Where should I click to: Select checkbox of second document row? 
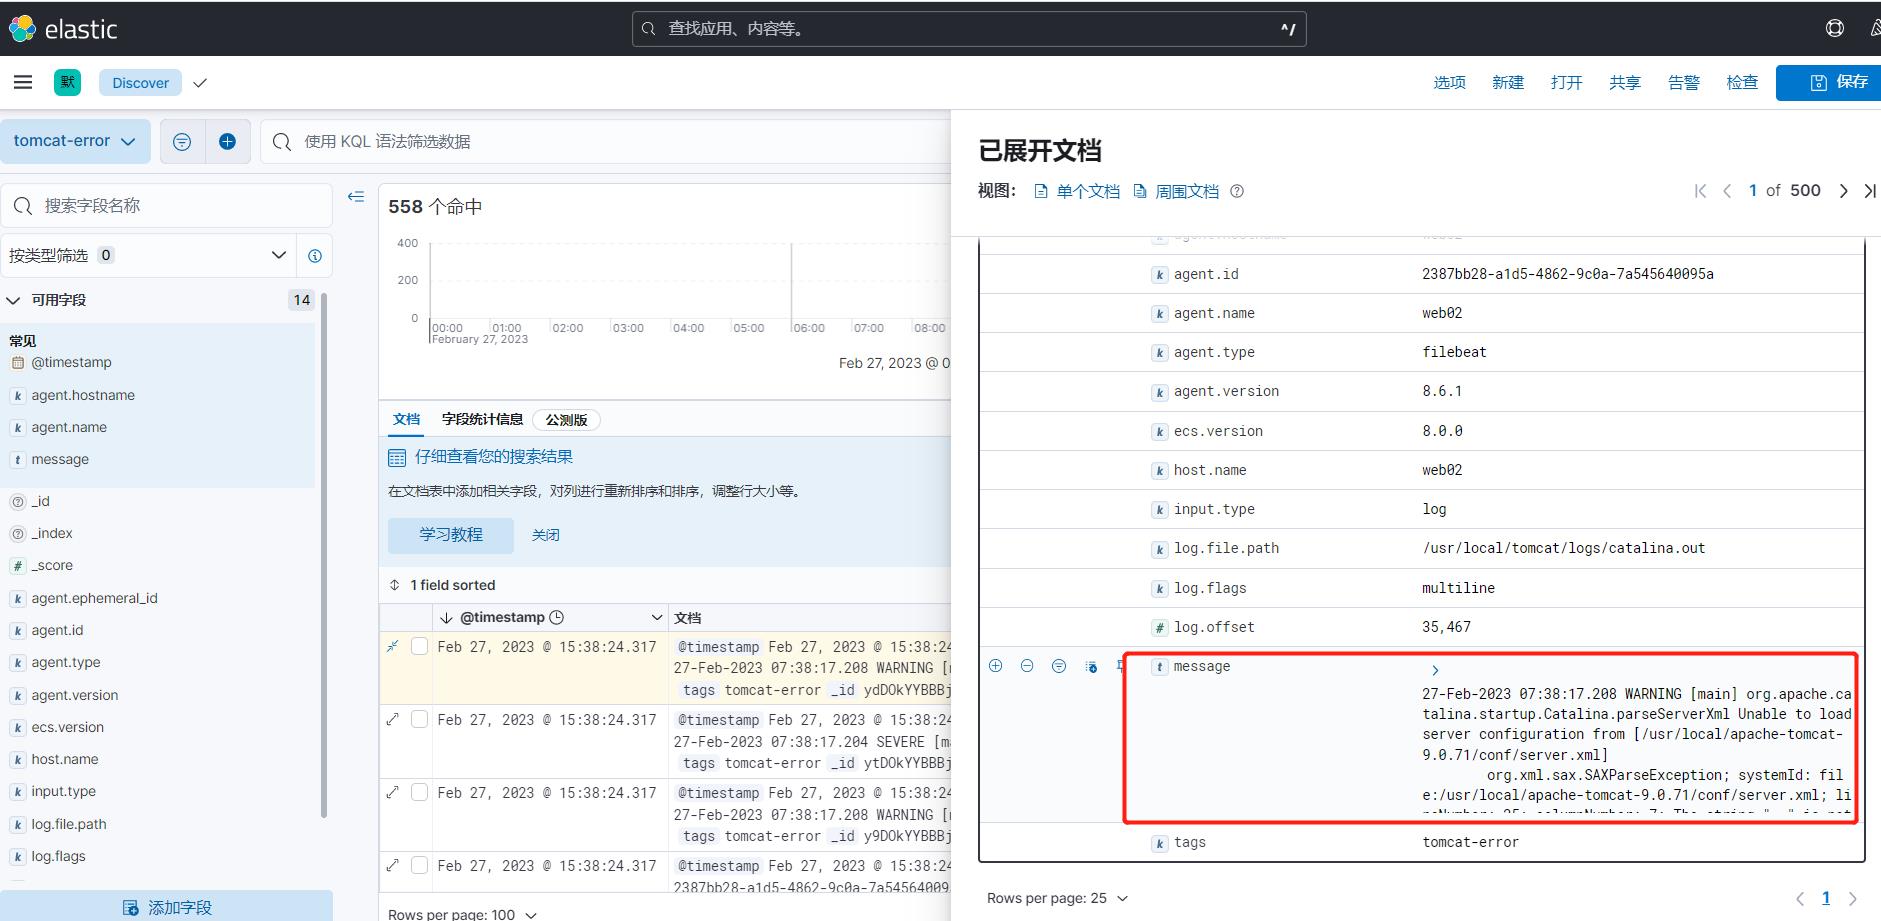click(x=420, y=719)
